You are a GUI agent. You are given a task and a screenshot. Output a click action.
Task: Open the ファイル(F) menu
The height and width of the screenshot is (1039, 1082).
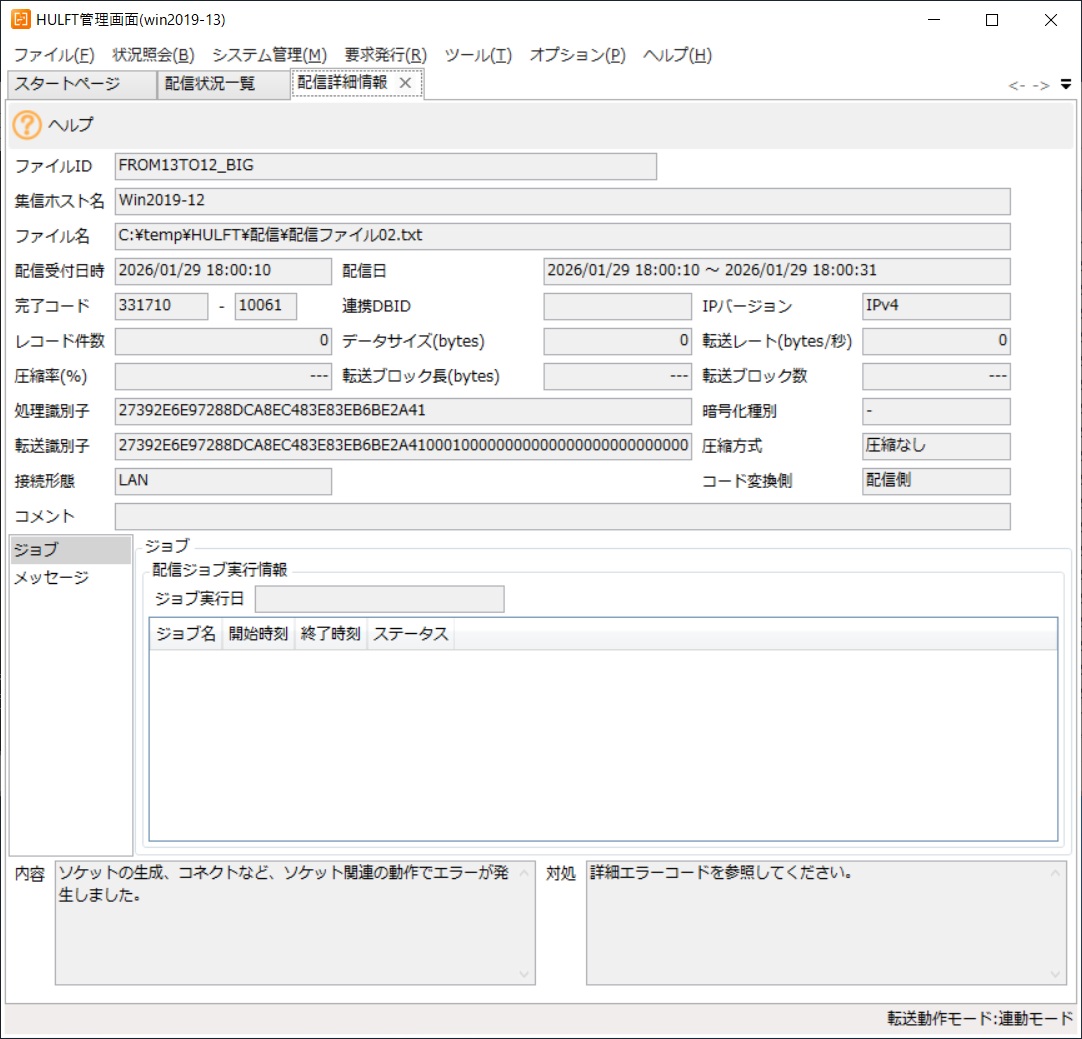[54, 55]
